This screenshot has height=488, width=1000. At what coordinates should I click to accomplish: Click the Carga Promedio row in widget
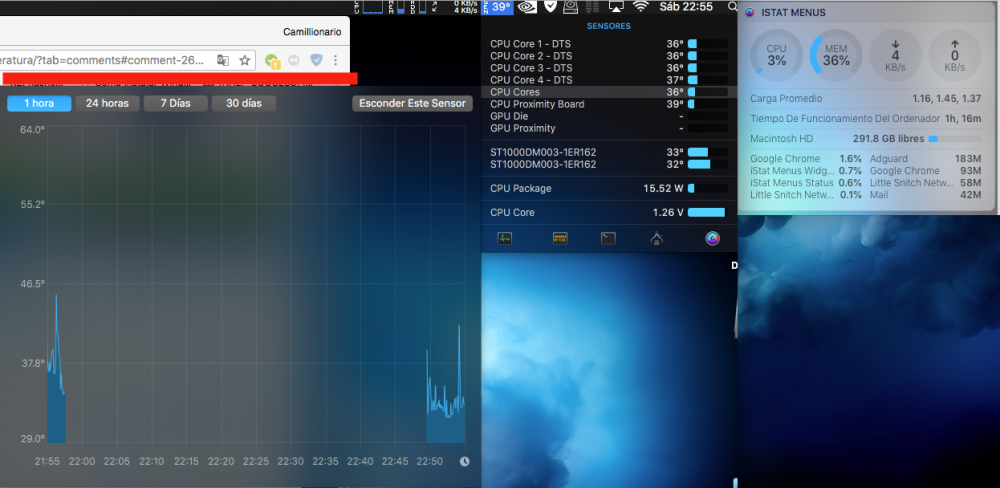[x=865, y=99]
